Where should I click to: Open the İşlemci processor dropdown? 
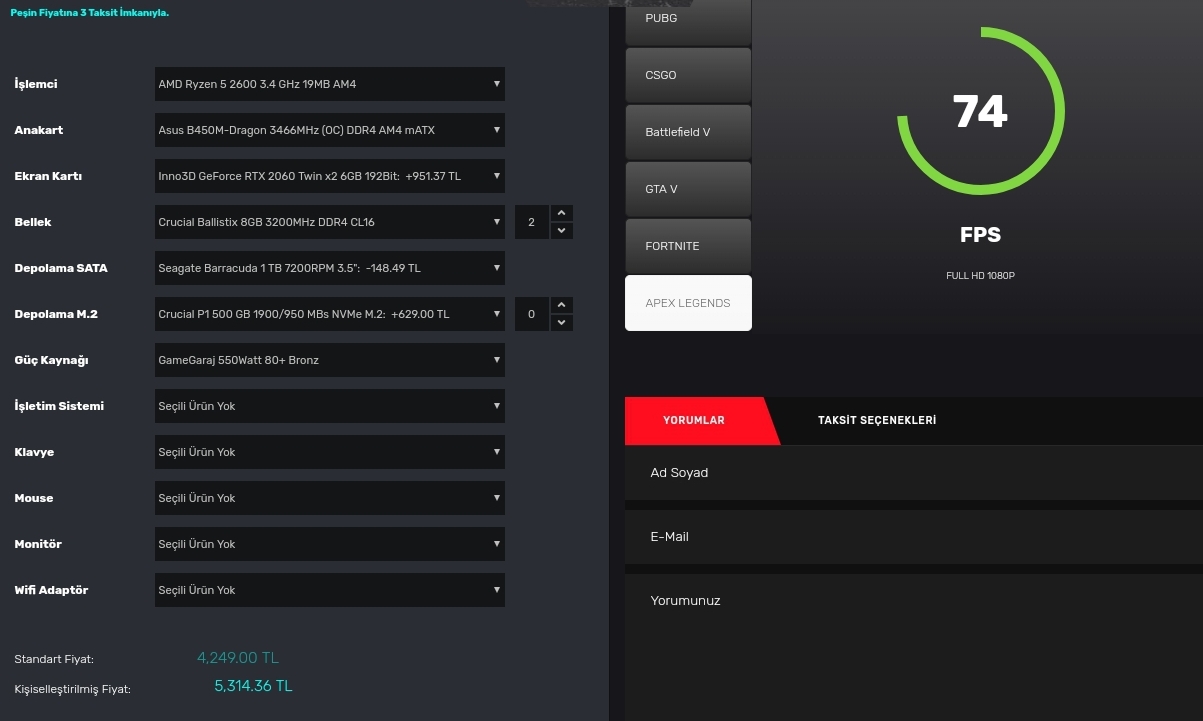point(329,84)
